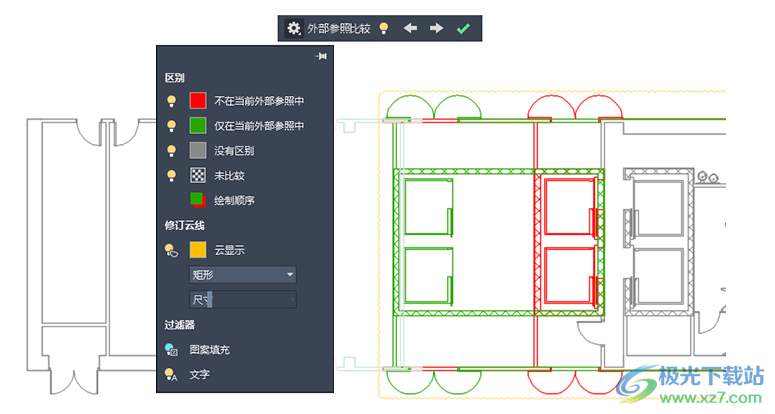This screenshot has width=775, height=414.
Task: Click the 区别 section heading
Action: click(174, 78)
